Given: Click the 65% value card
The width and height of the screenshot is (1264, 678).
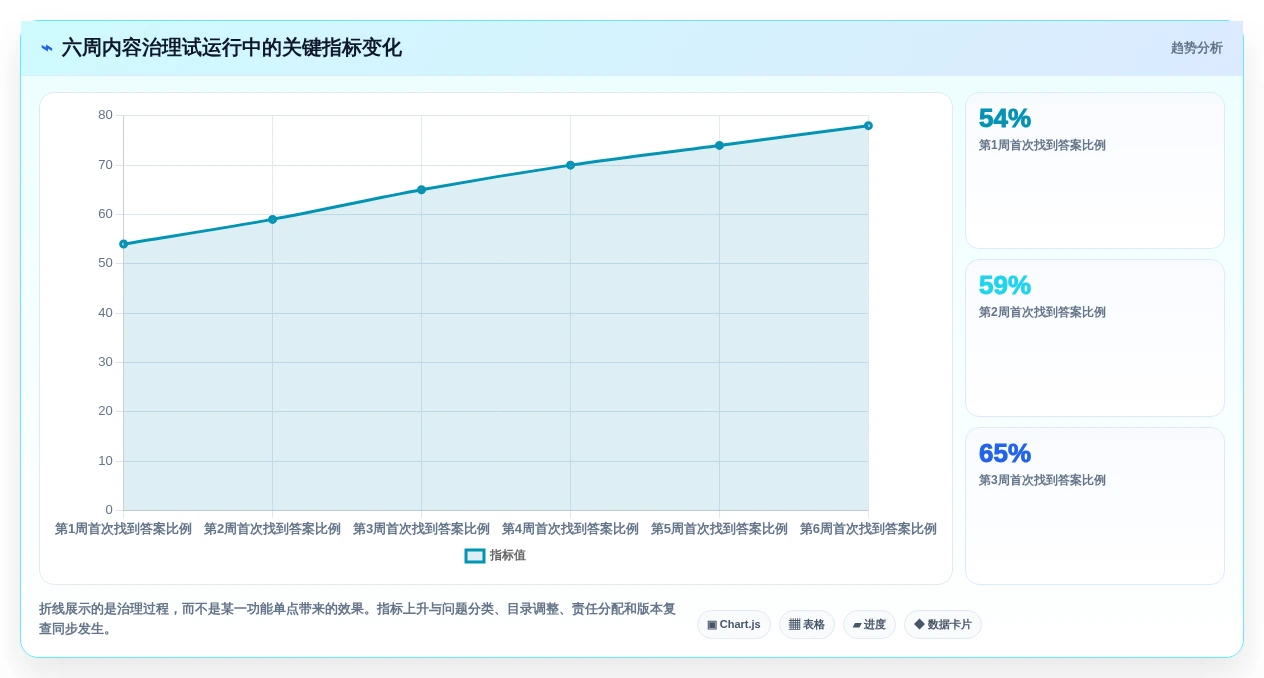Looking at the screenshot, I should [1095, 506].
